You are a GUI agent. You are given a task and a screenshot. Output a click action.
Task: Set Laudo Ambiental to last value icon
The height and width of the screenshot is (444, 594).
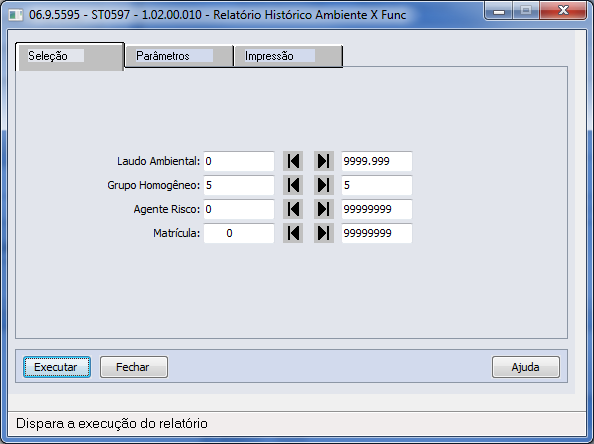[x=324, y=161]
